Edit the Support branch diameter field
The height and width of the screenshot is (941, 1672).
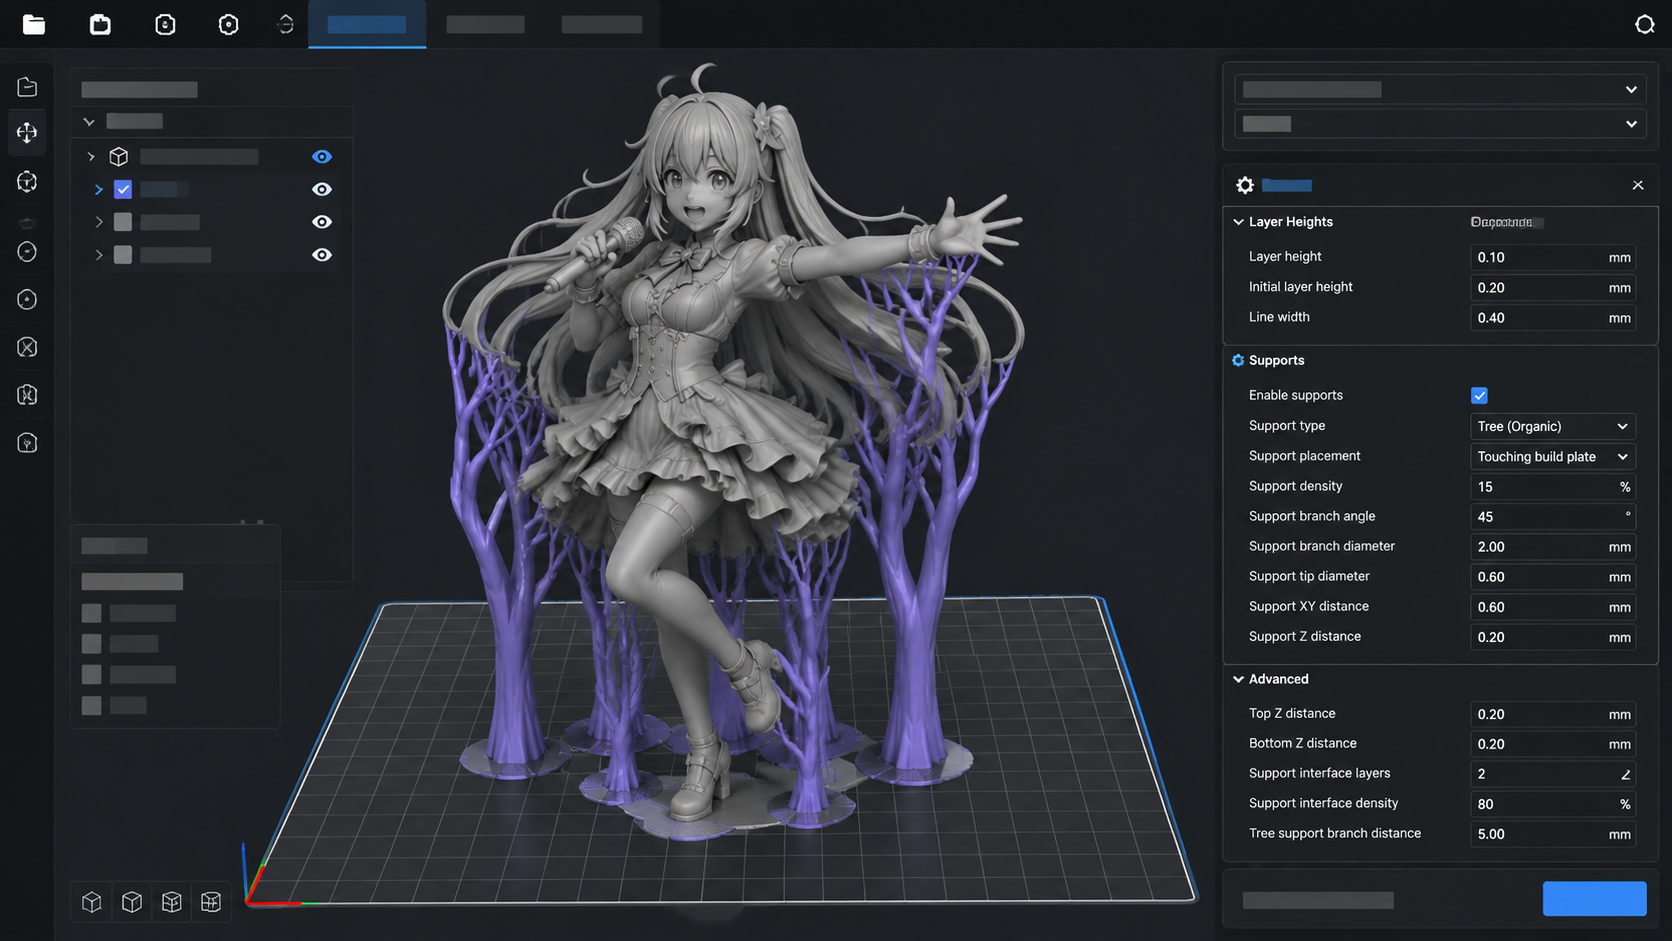pyautogui.click(x=1552, y=546)
